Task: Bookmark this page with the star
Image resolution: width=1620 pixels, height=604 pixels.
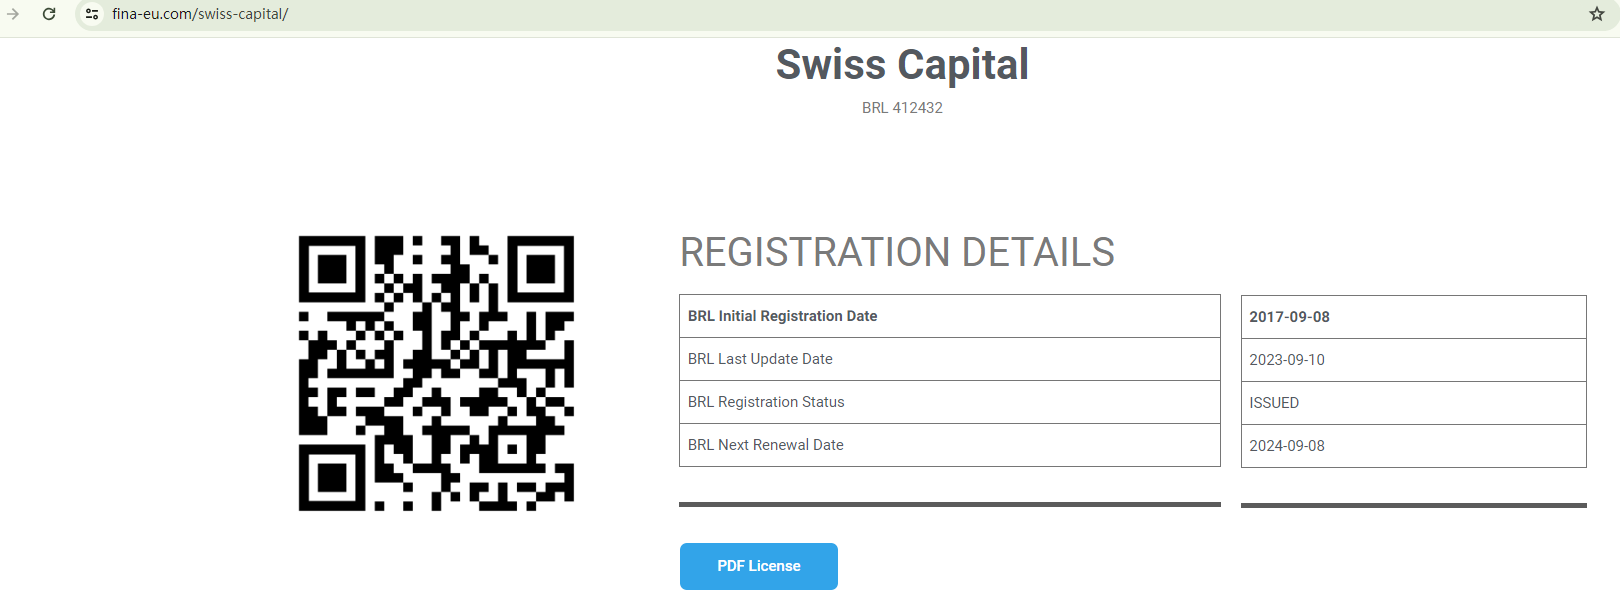Action: 1597,14
